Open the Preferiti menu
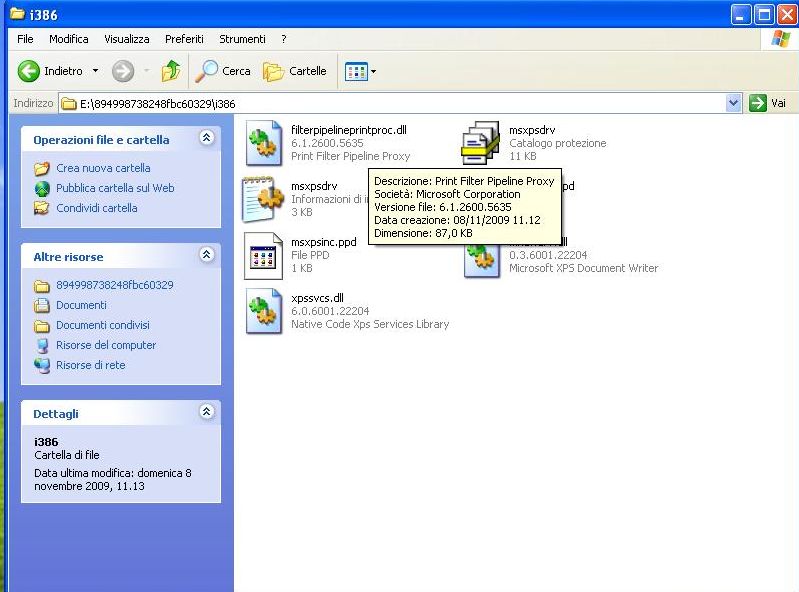The height and width of the screenshot is (592, 799). pyautogui.click(x=184, y=39)
